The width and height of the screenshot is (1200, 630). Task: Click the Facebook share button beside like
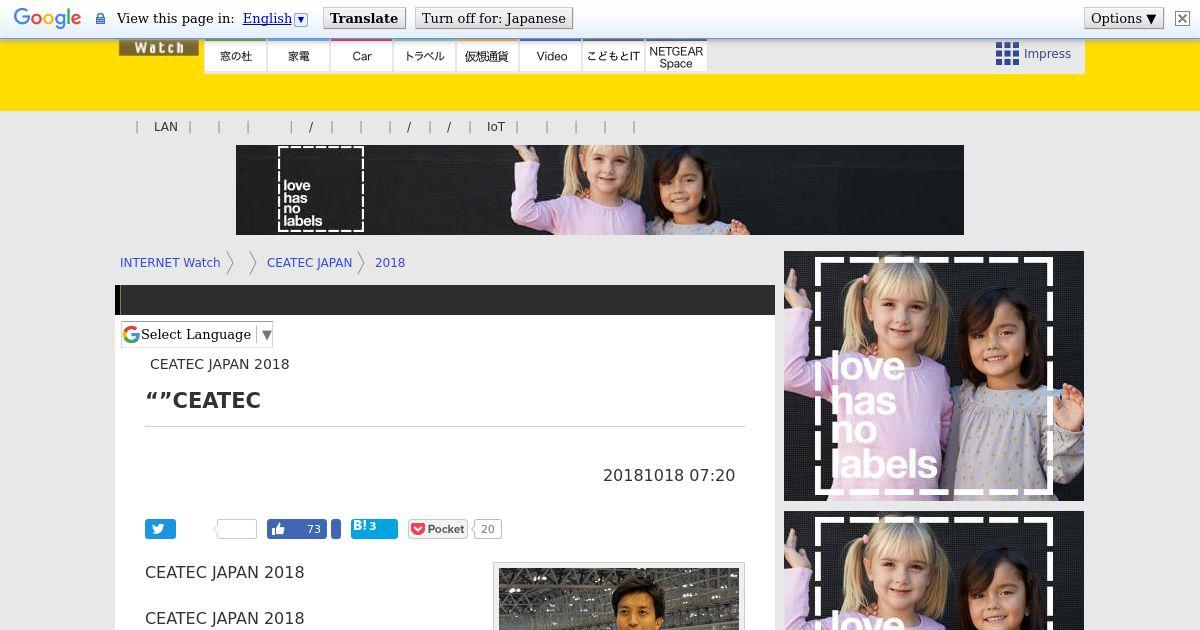[336, 529]
